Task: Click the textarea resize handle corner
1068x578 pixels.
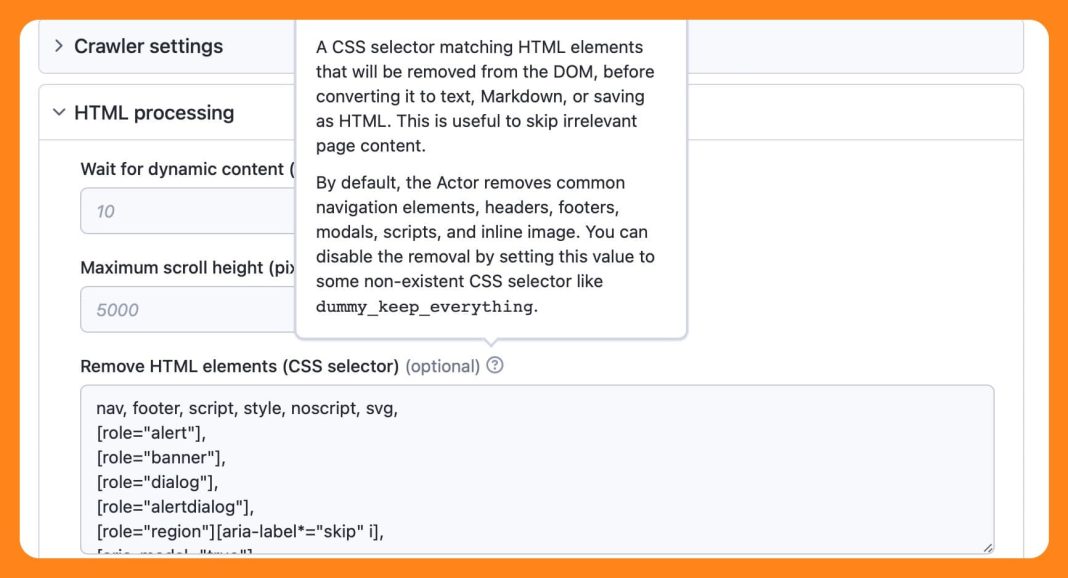Action: coord(987,547)
